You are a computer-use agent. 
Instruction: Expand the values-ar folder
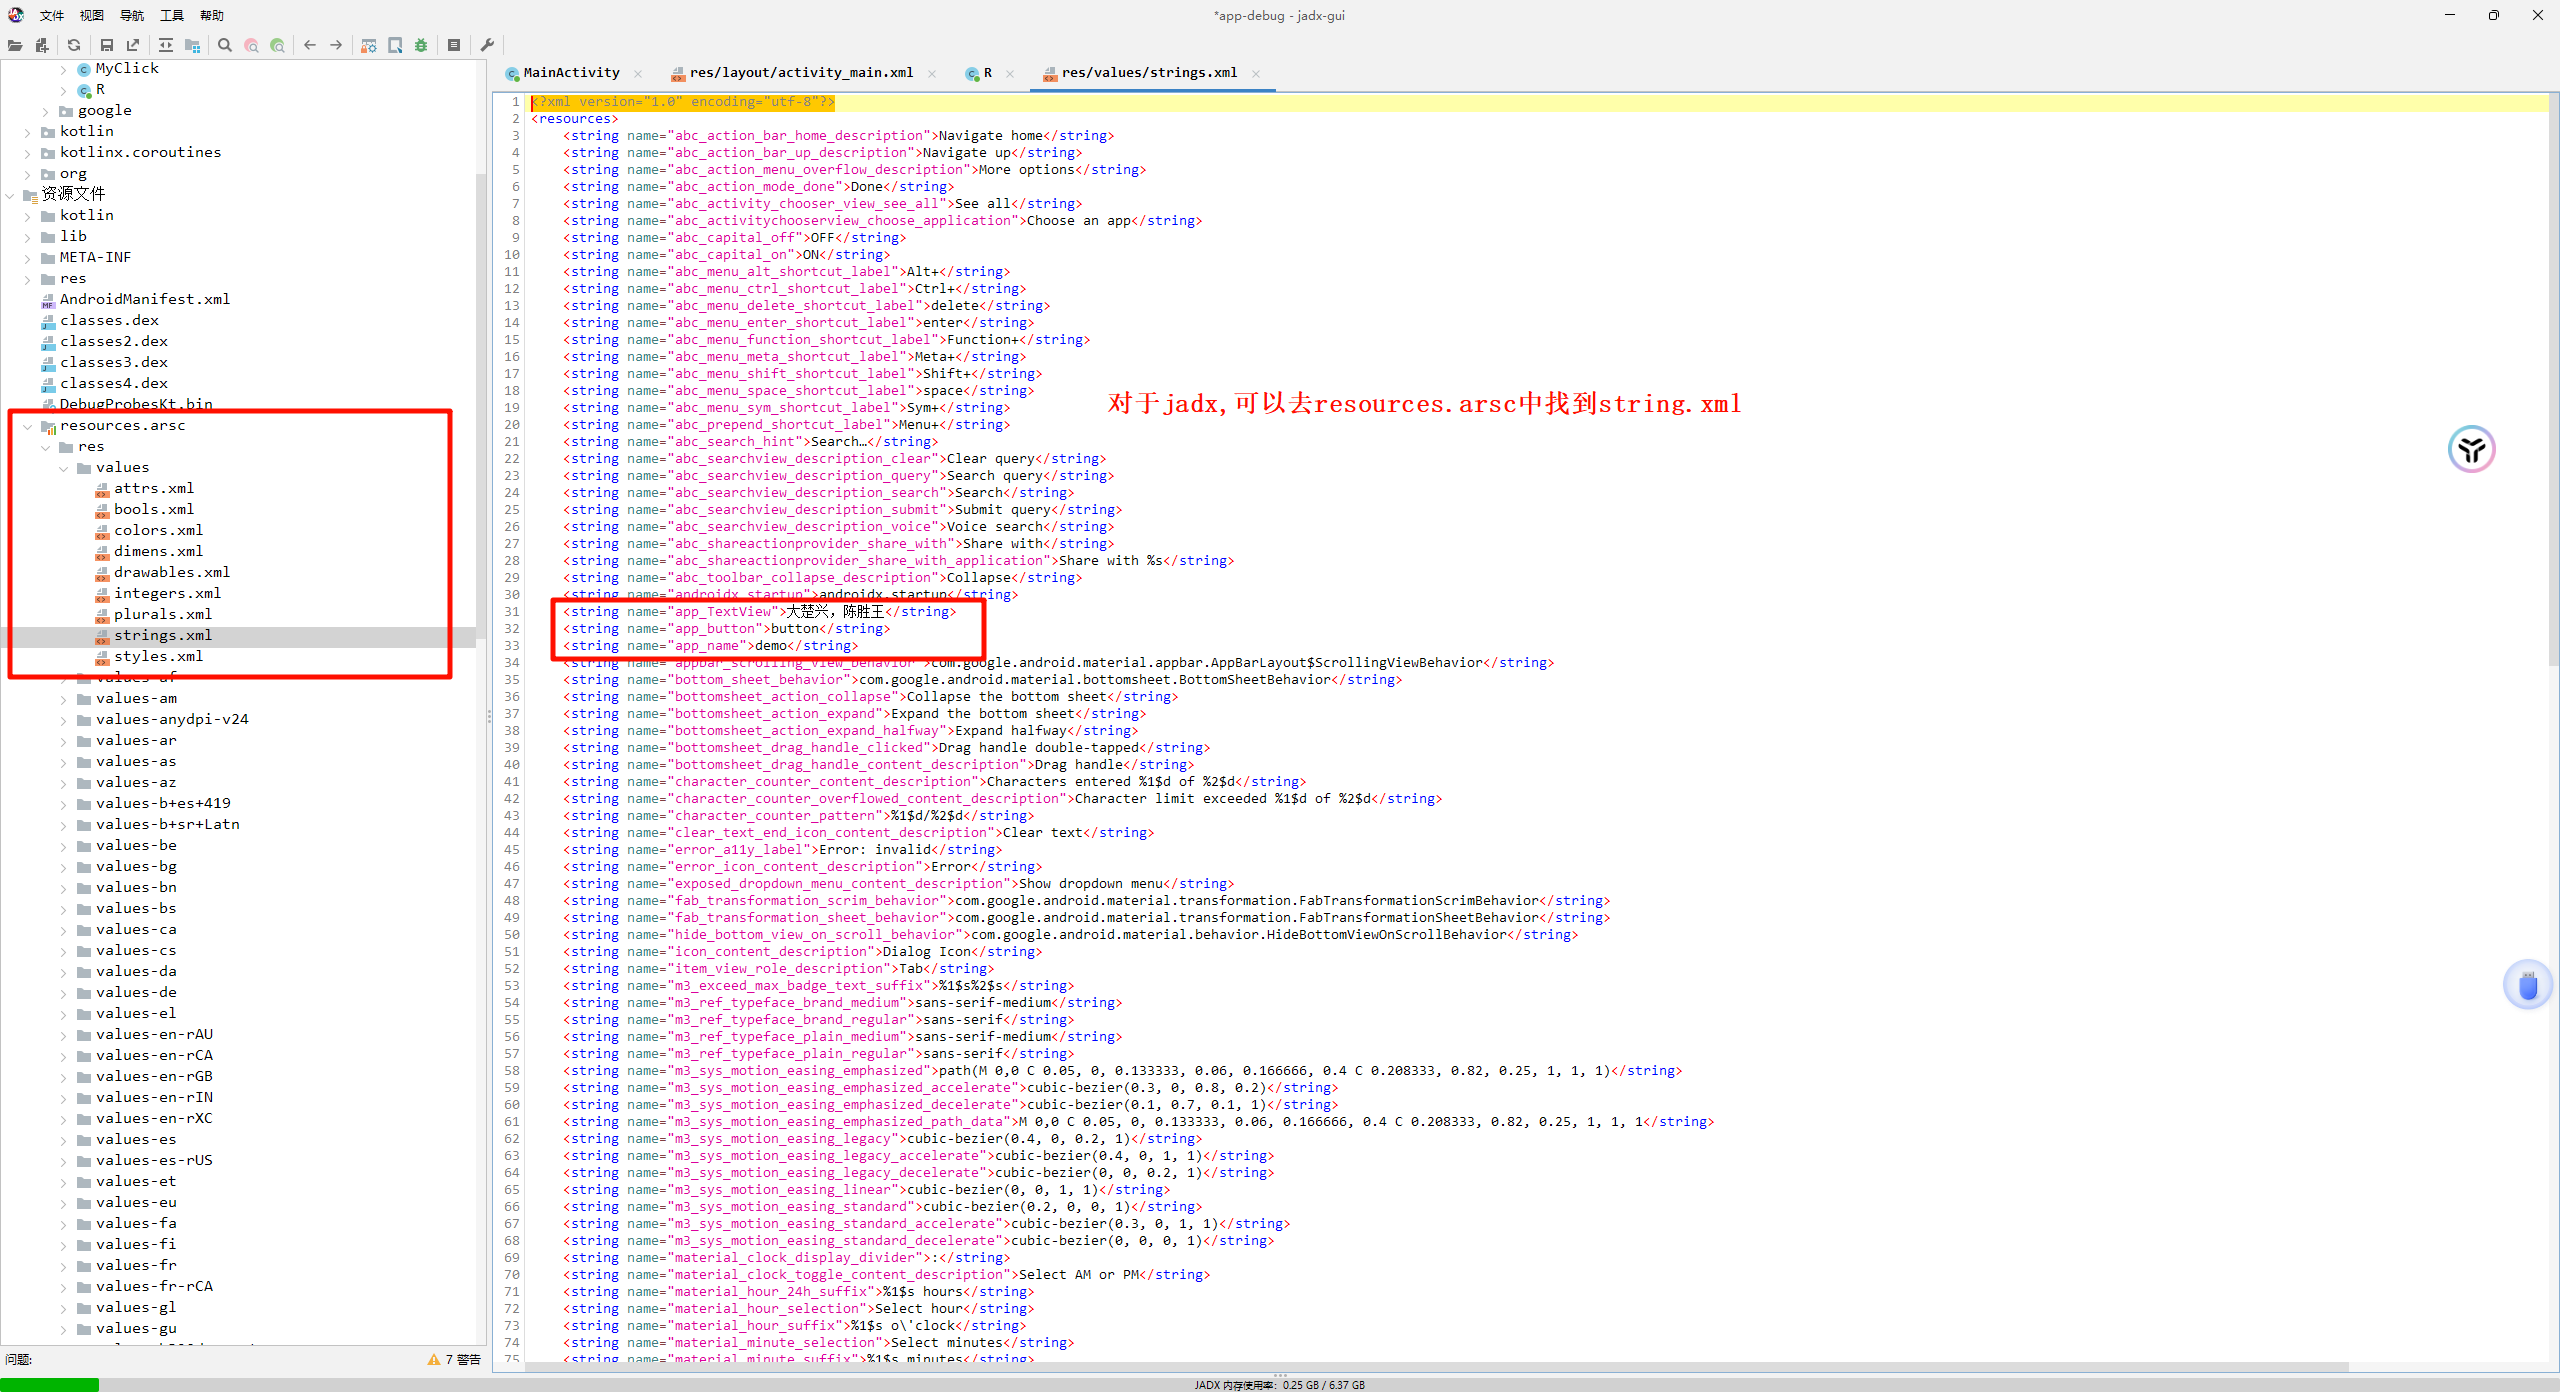point(64,741)
